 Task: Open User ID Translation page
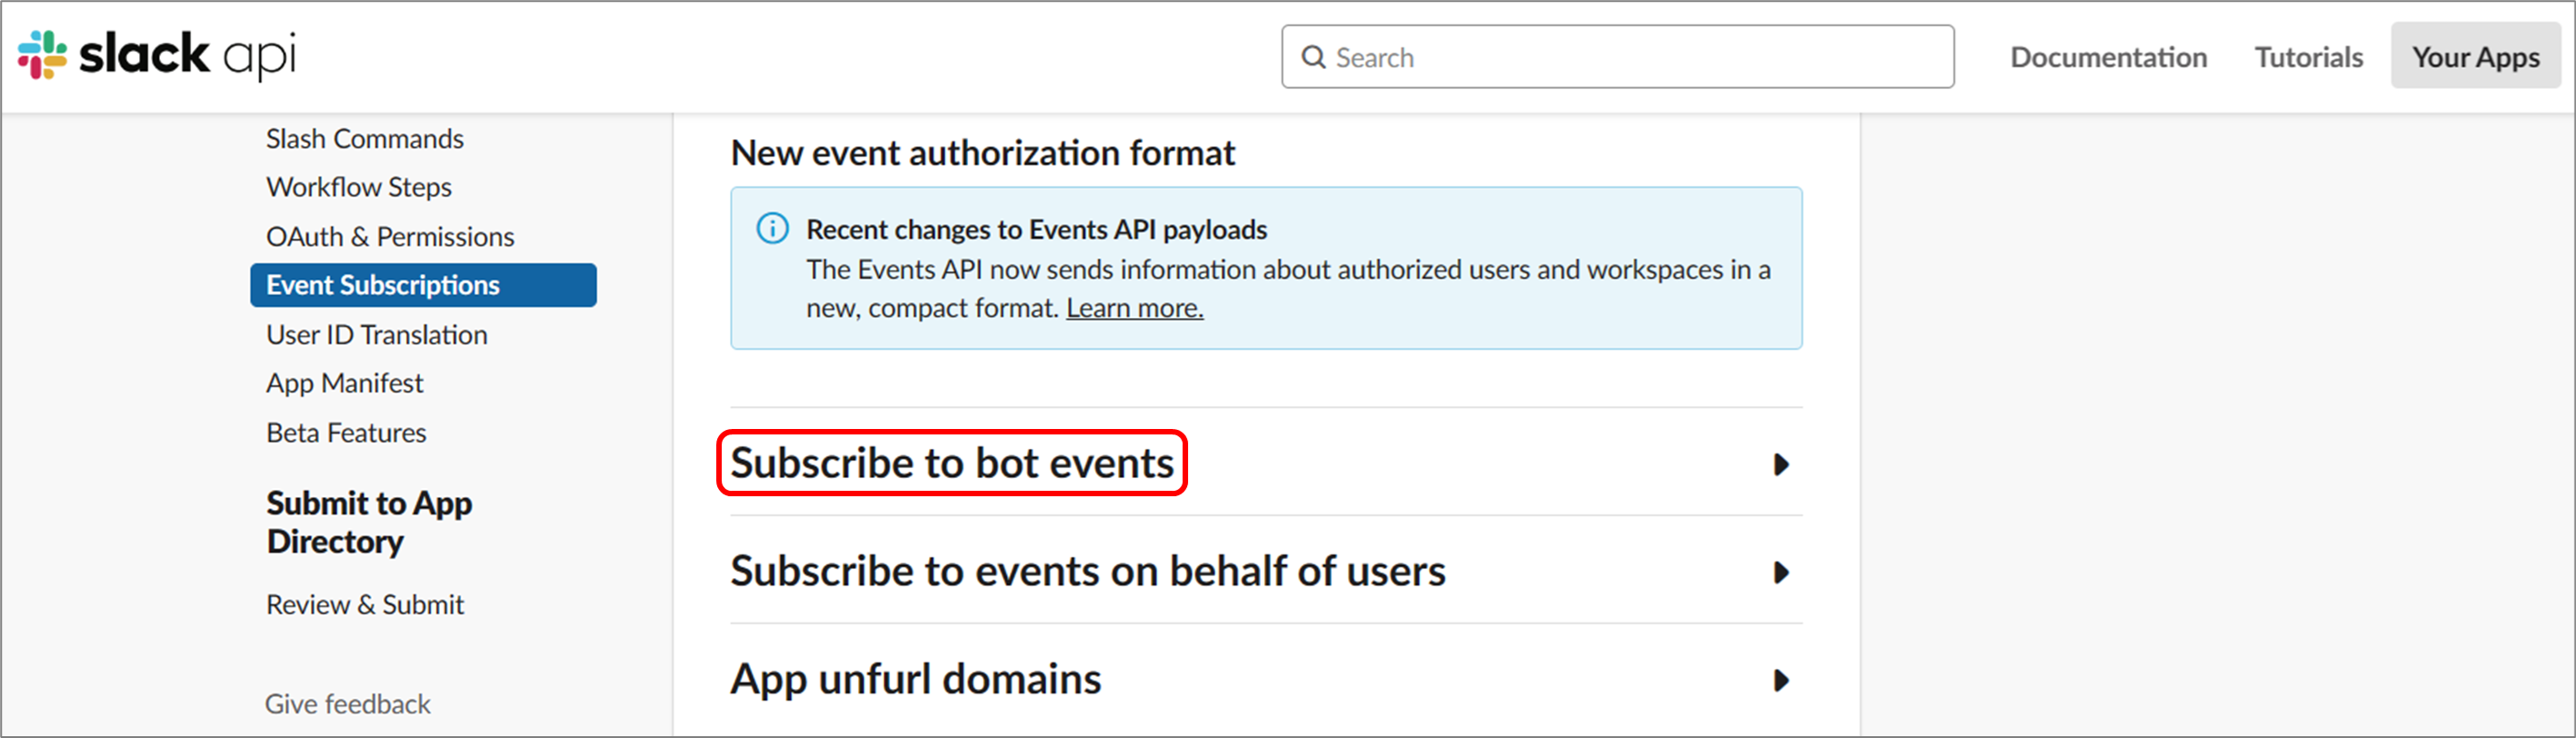tap(377, 335)
